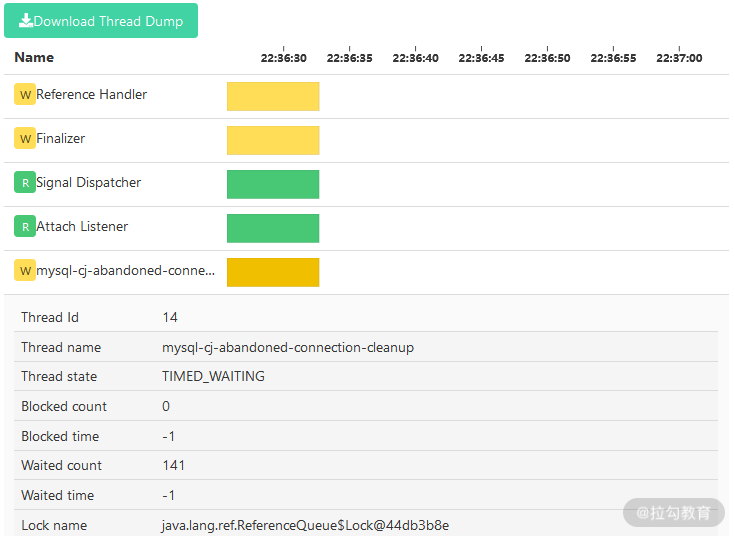Click the green timeline bar for Attach Listener

click(273, 228)
